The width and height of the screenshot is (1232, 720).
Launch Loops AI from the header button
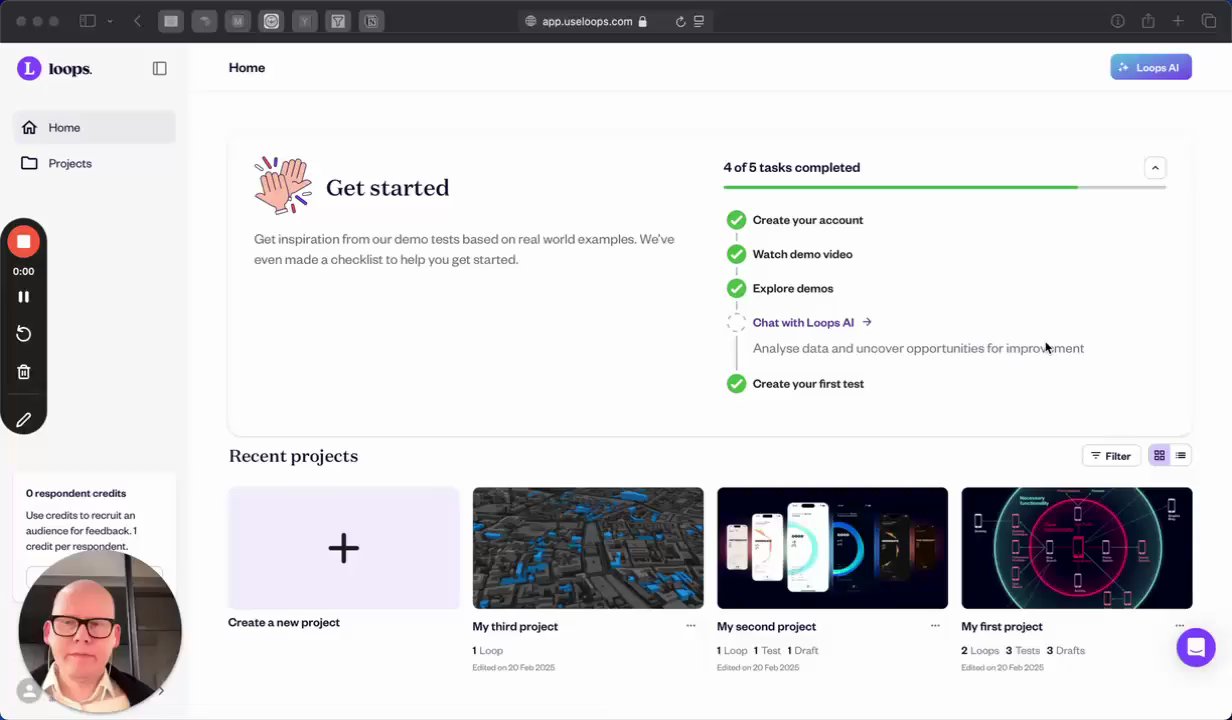pyautogui.click(x=1150, y=67)
